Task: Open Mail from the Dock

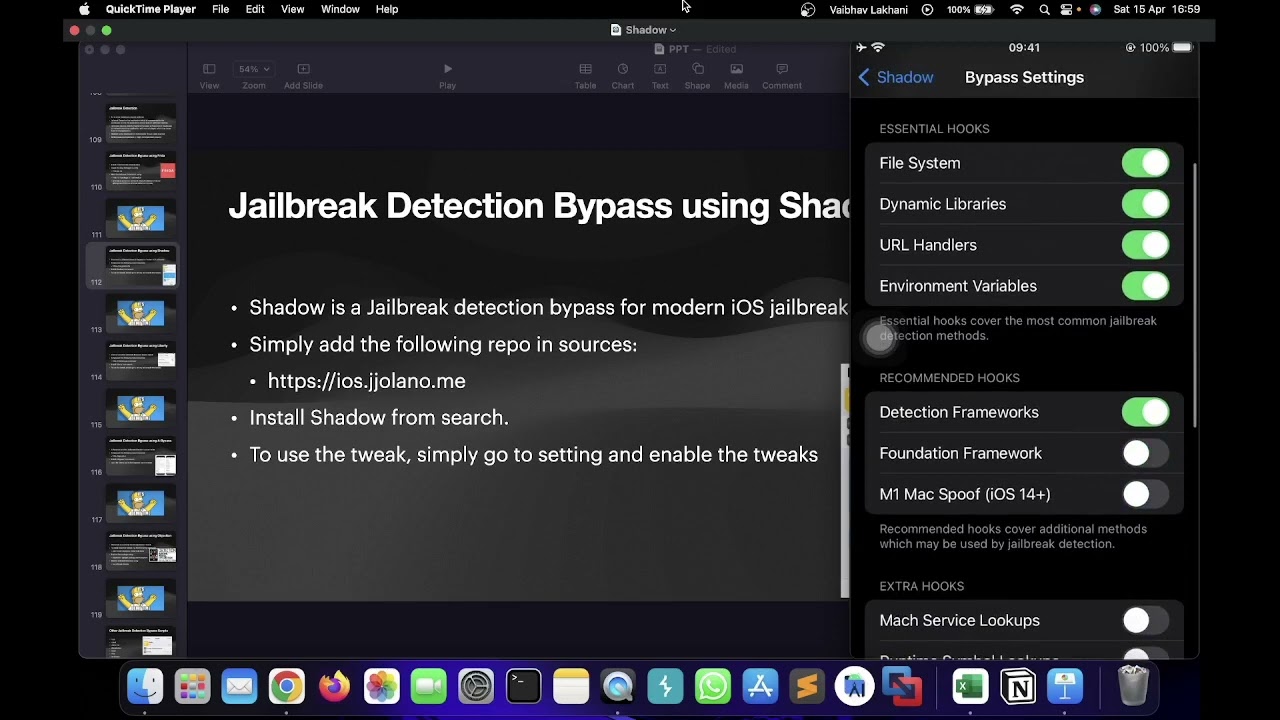Action: [x=239, y=687]
